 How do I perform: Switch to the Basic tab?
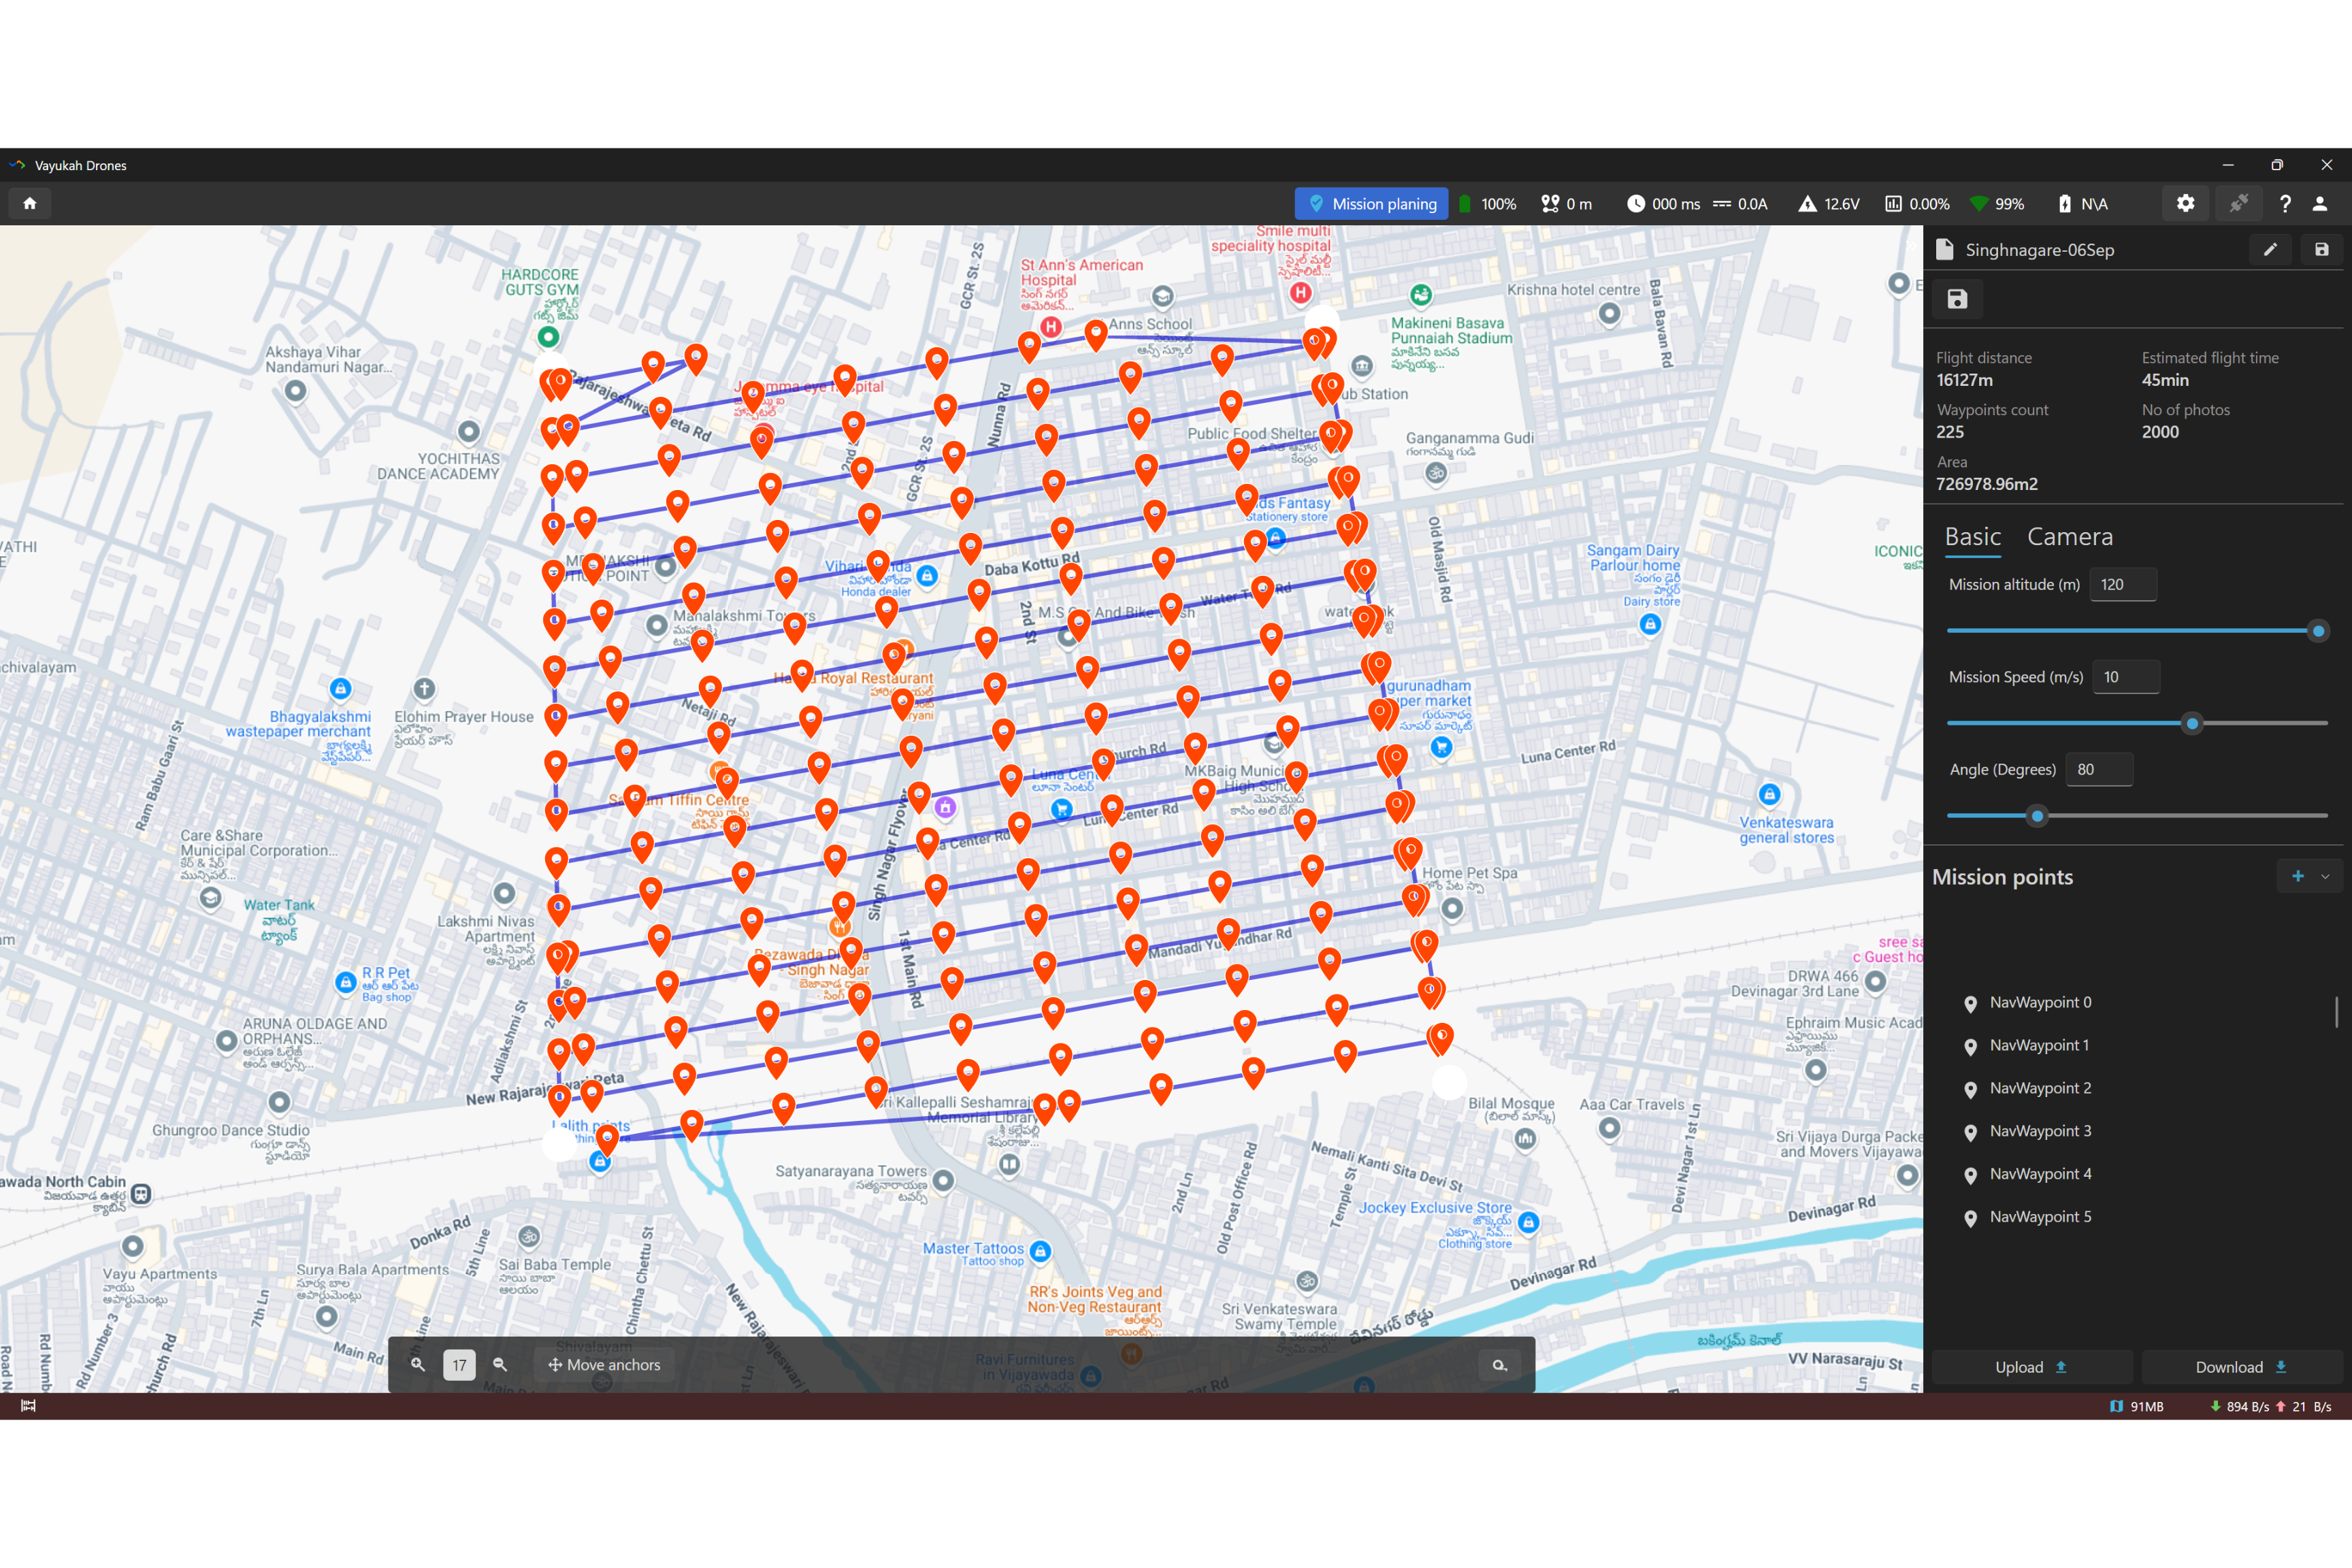[1972, 537]
